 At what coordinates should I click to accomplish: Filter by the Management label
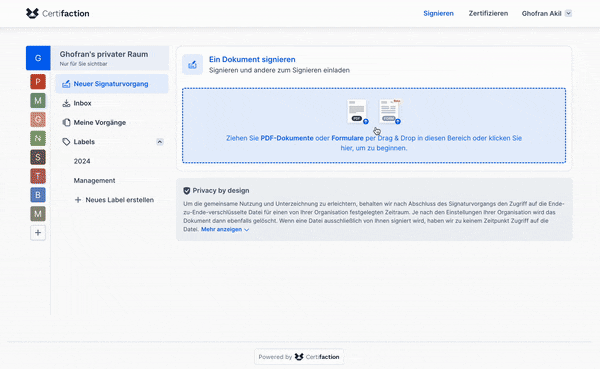[x=95, y=181]
